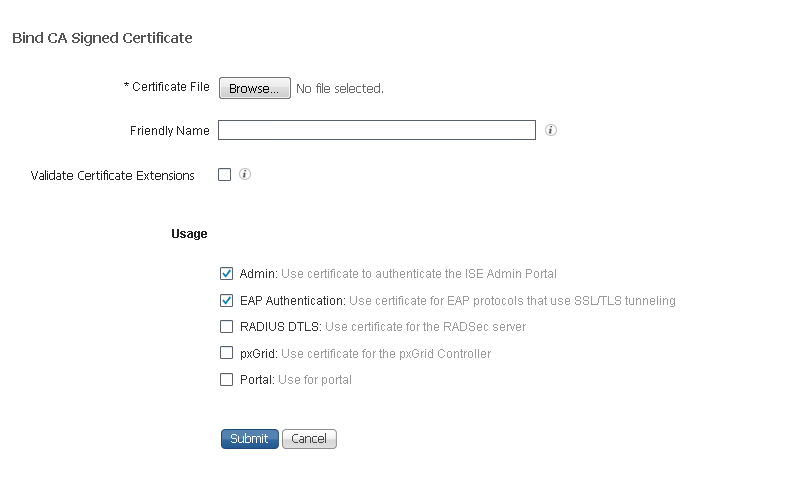
Task: Cancel the certificate binding
Action: tap(309, 439)
